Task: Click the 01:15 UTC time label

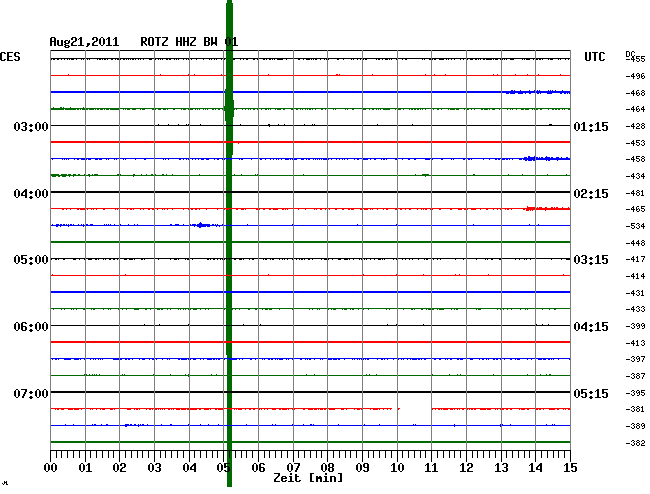Action: pos(591,126)
